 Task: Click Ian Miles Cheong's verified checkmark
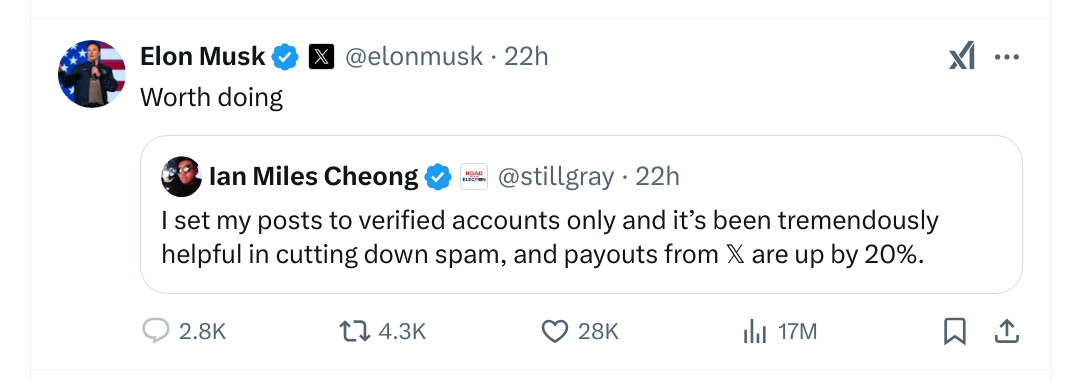(438, 177)
